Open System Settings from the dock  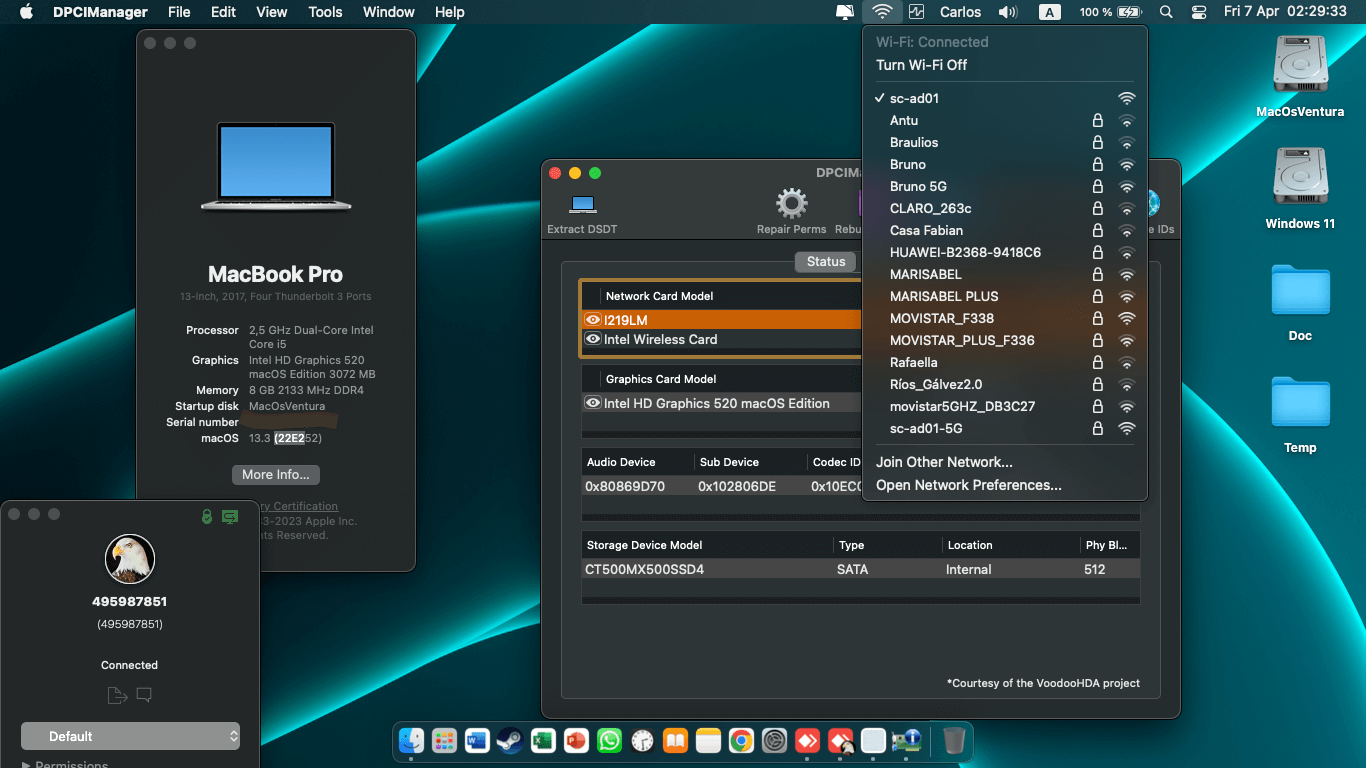pyautogui.click(x=774, y=741)
